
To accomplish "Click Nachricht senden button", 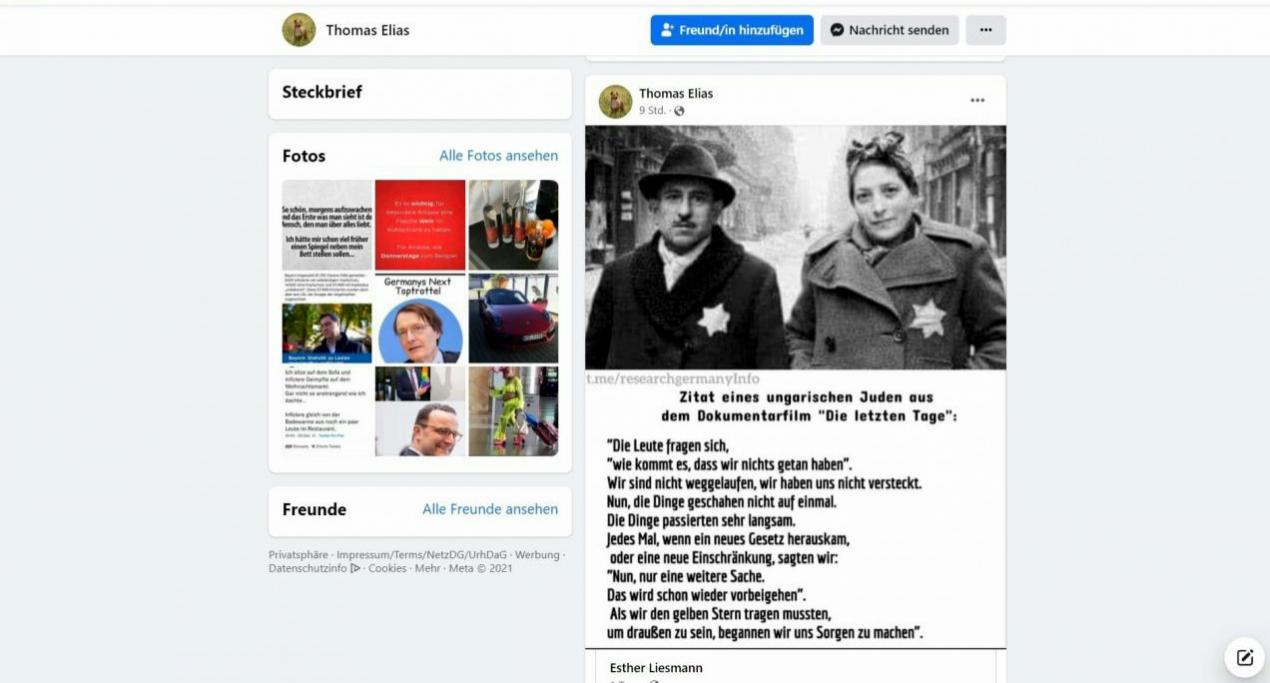I will 889,30.
